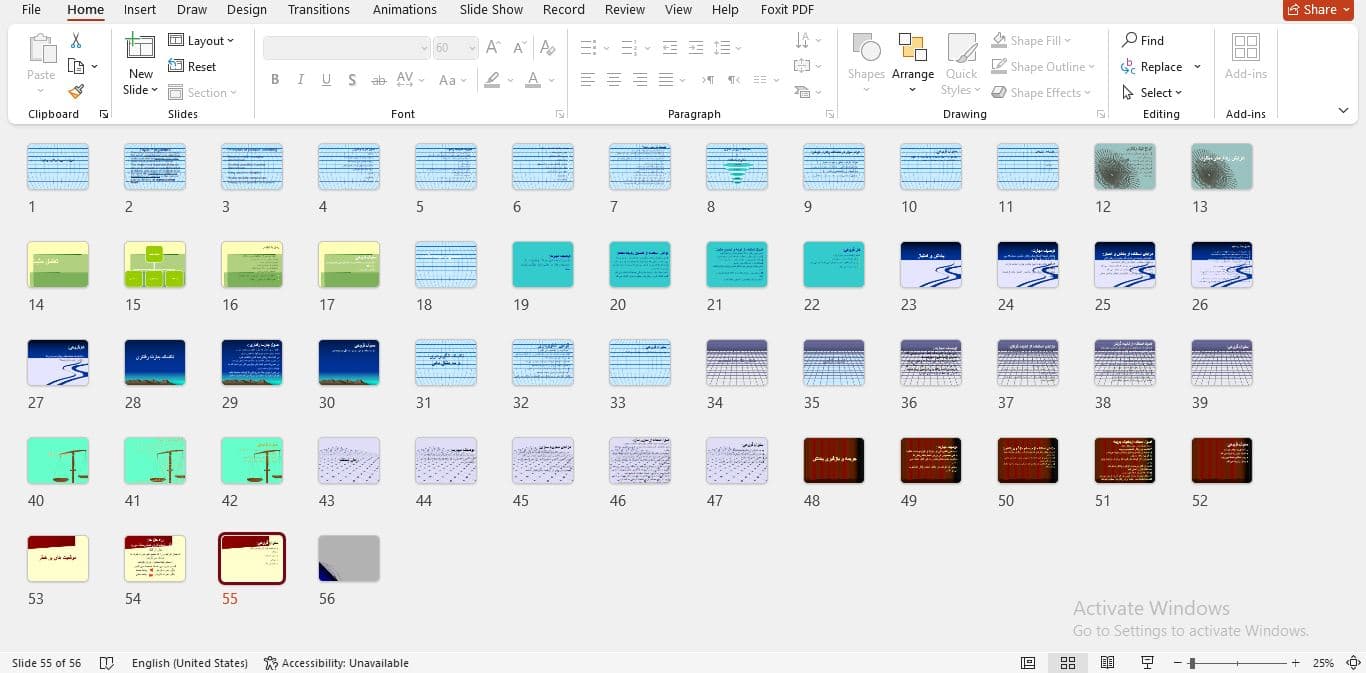
Task: Click the Find magnifier button
Action: coord(1143,40)
